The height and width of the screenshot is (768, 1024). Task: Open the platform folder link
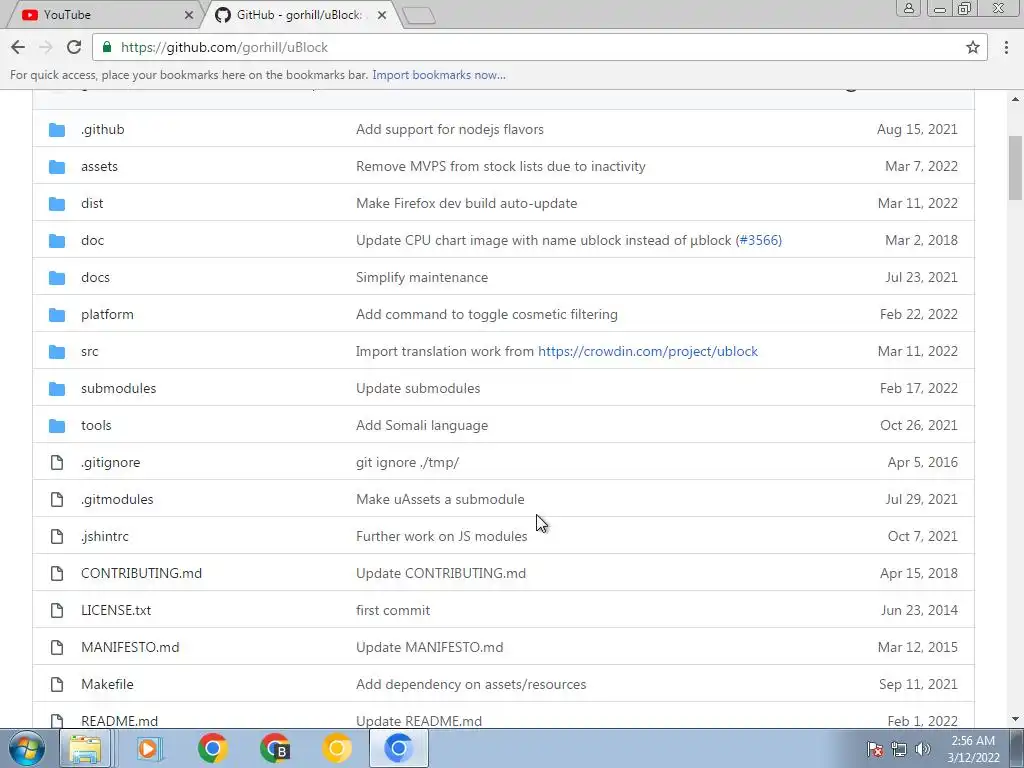[x=107, y=315]
